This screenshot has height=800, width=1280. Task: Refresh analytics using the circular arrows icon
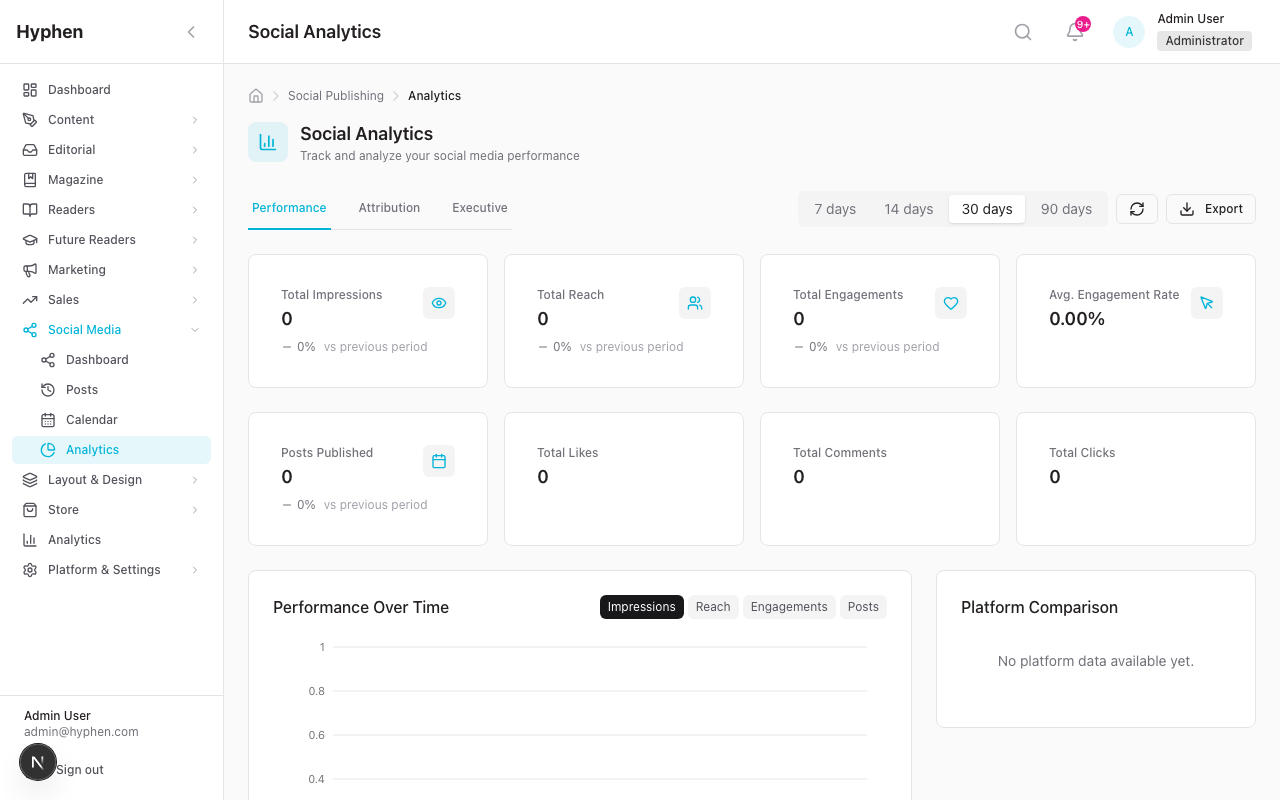click(1136, 209)
